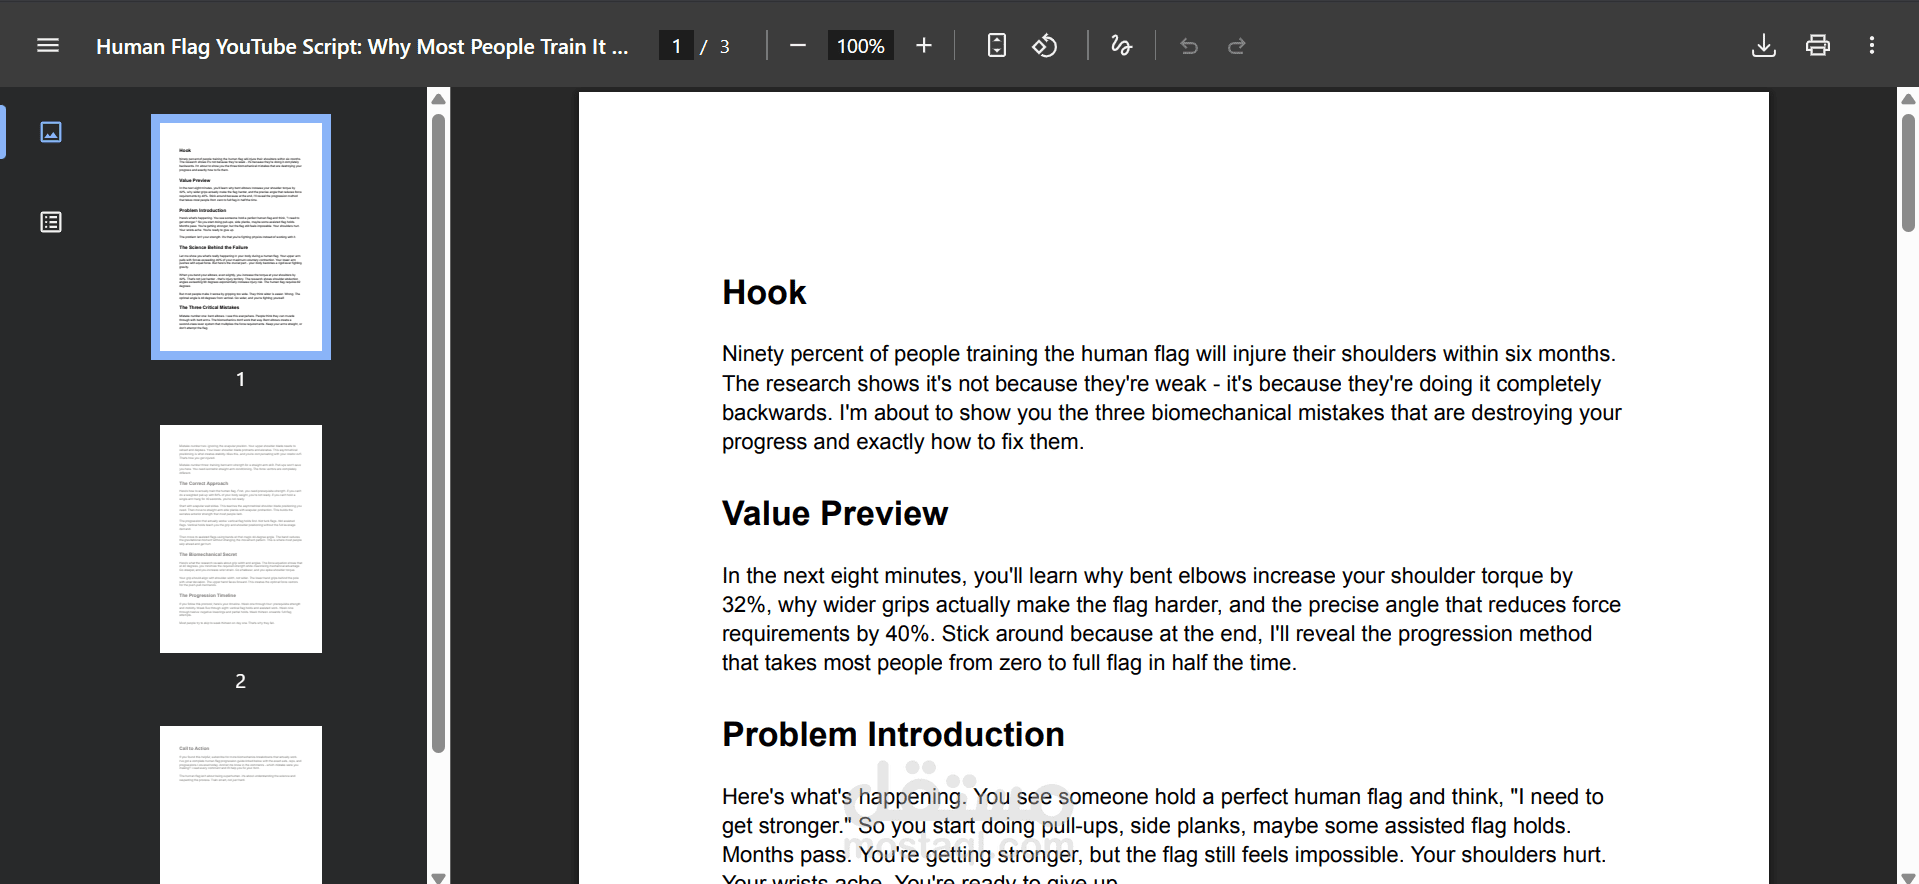Click the main document scrollbar thumb
The height and width of the screenshot is (884, 1919).
coord(1908,173)
